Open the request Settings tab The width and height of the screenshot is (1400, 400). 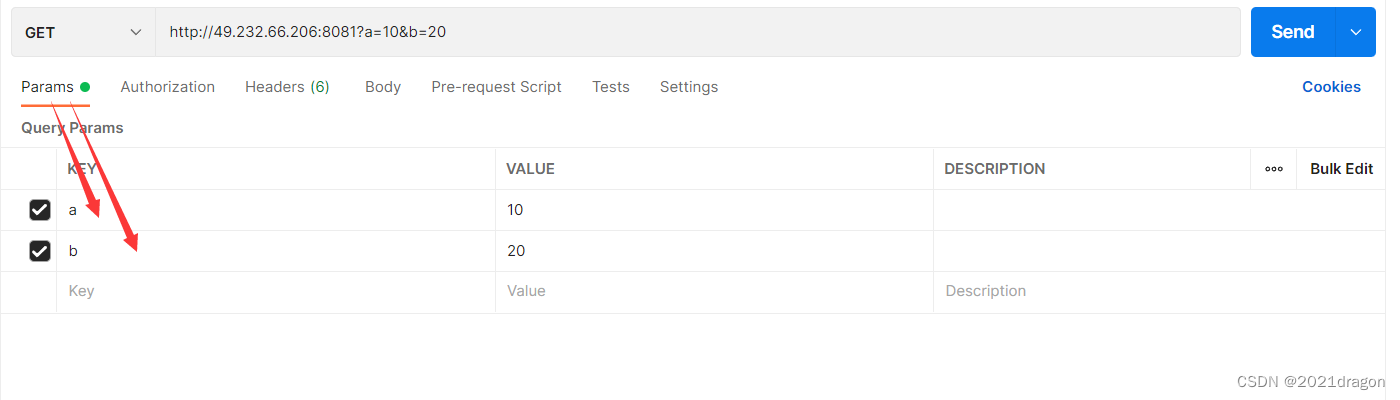pyautogui.click(x=688, y=87)
